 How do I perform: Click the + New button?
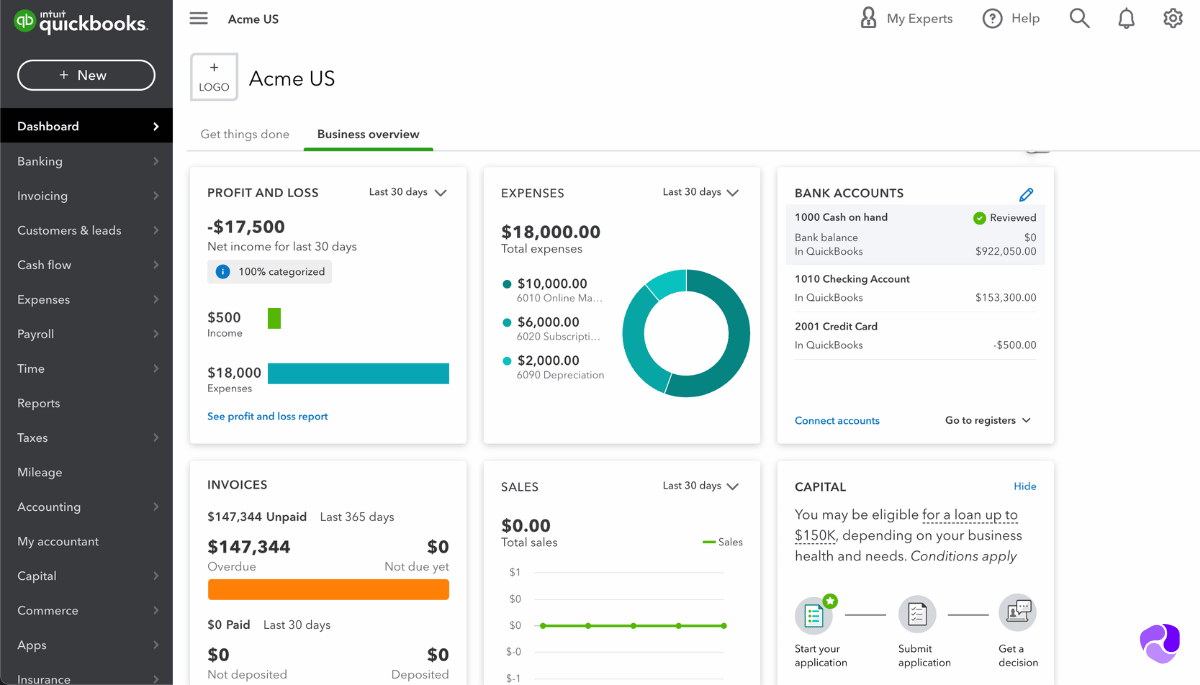pyautogui.click(x=86, y=75)
